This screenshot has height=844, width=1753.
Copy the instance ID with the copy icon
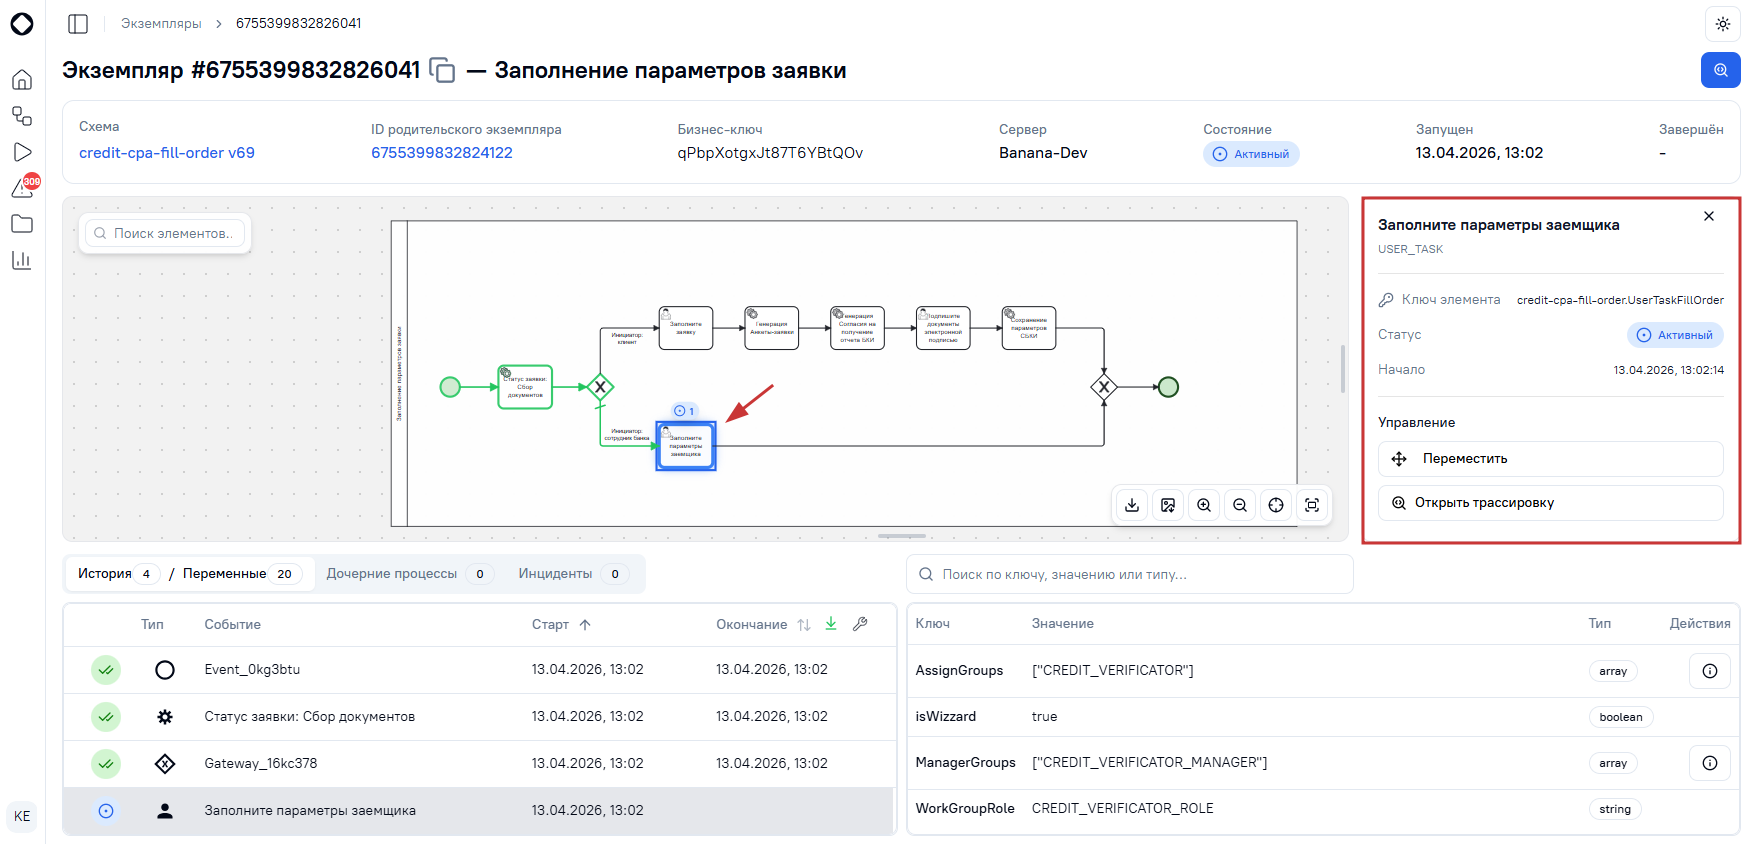click(x=442, y=70)
